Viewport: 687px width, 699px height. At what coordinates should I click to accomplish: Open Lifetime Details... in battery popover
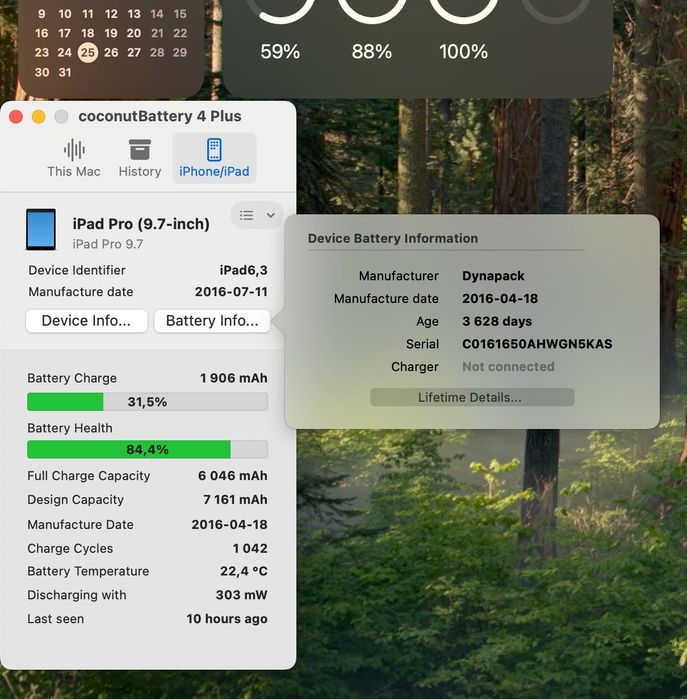pos(472,397)
